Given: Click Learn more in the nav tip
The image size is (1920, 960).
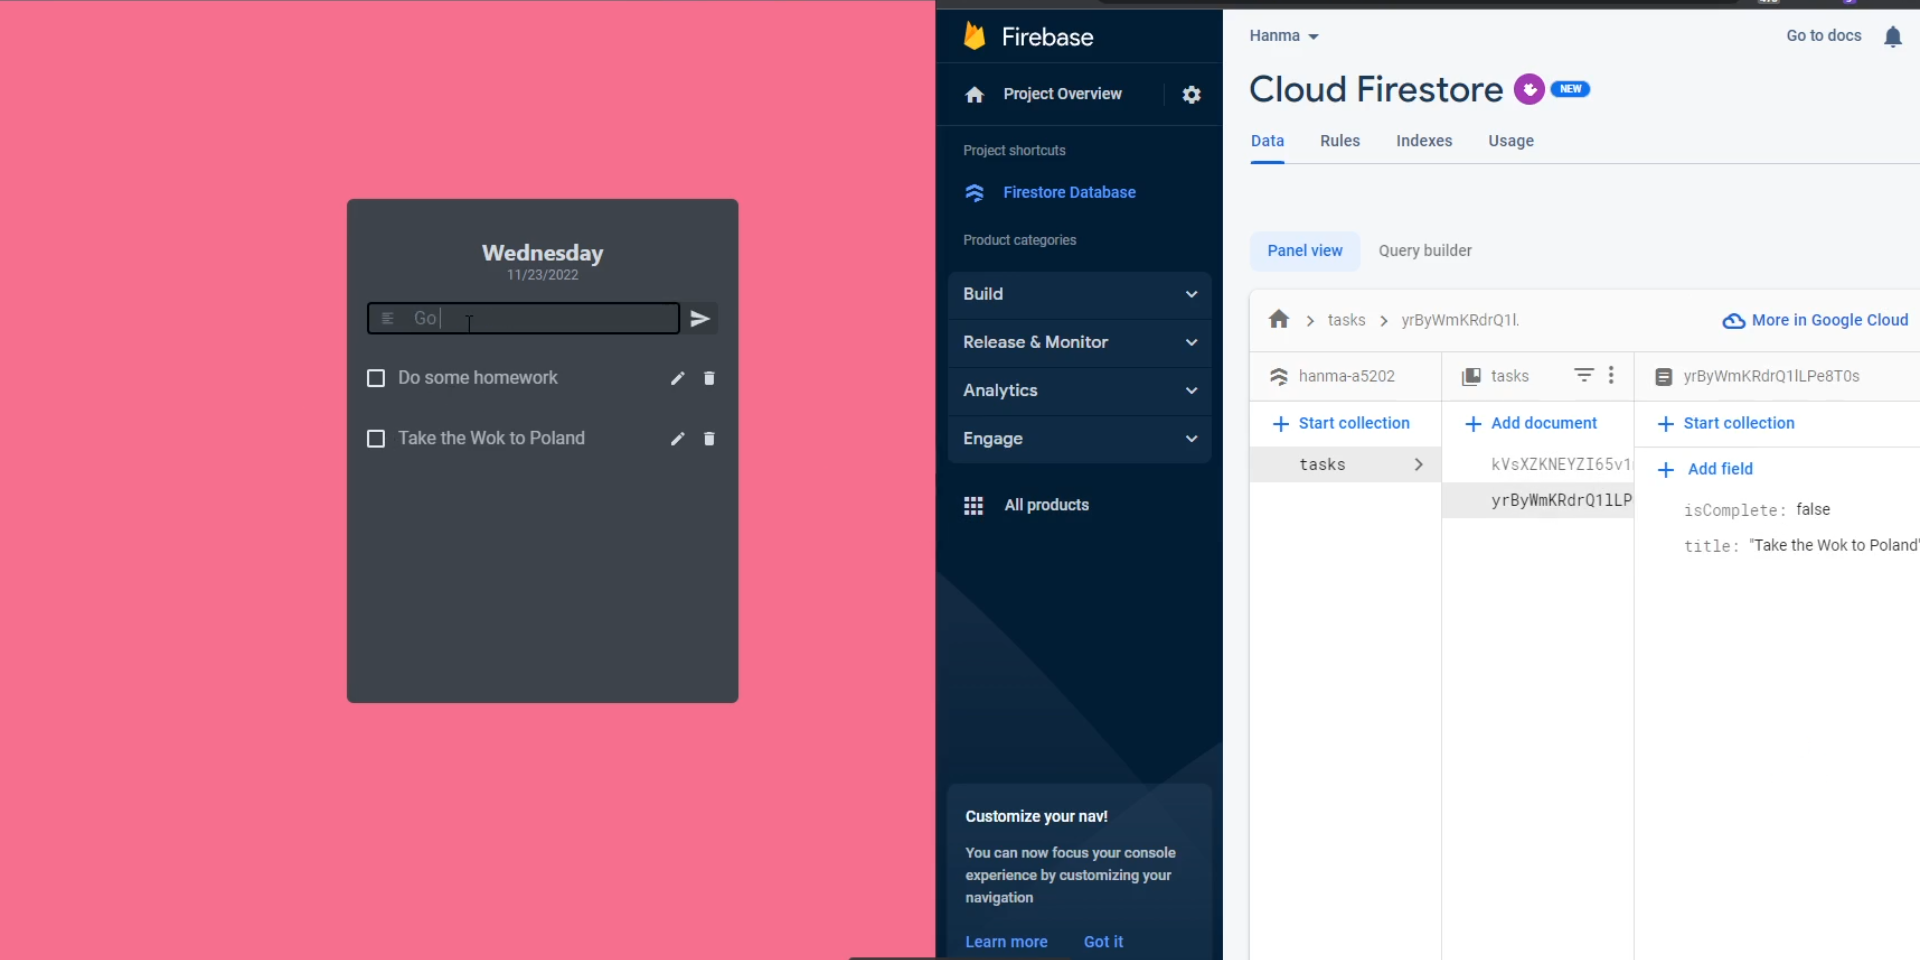Looking at the screenshot, I should (x=1006, y=942).
